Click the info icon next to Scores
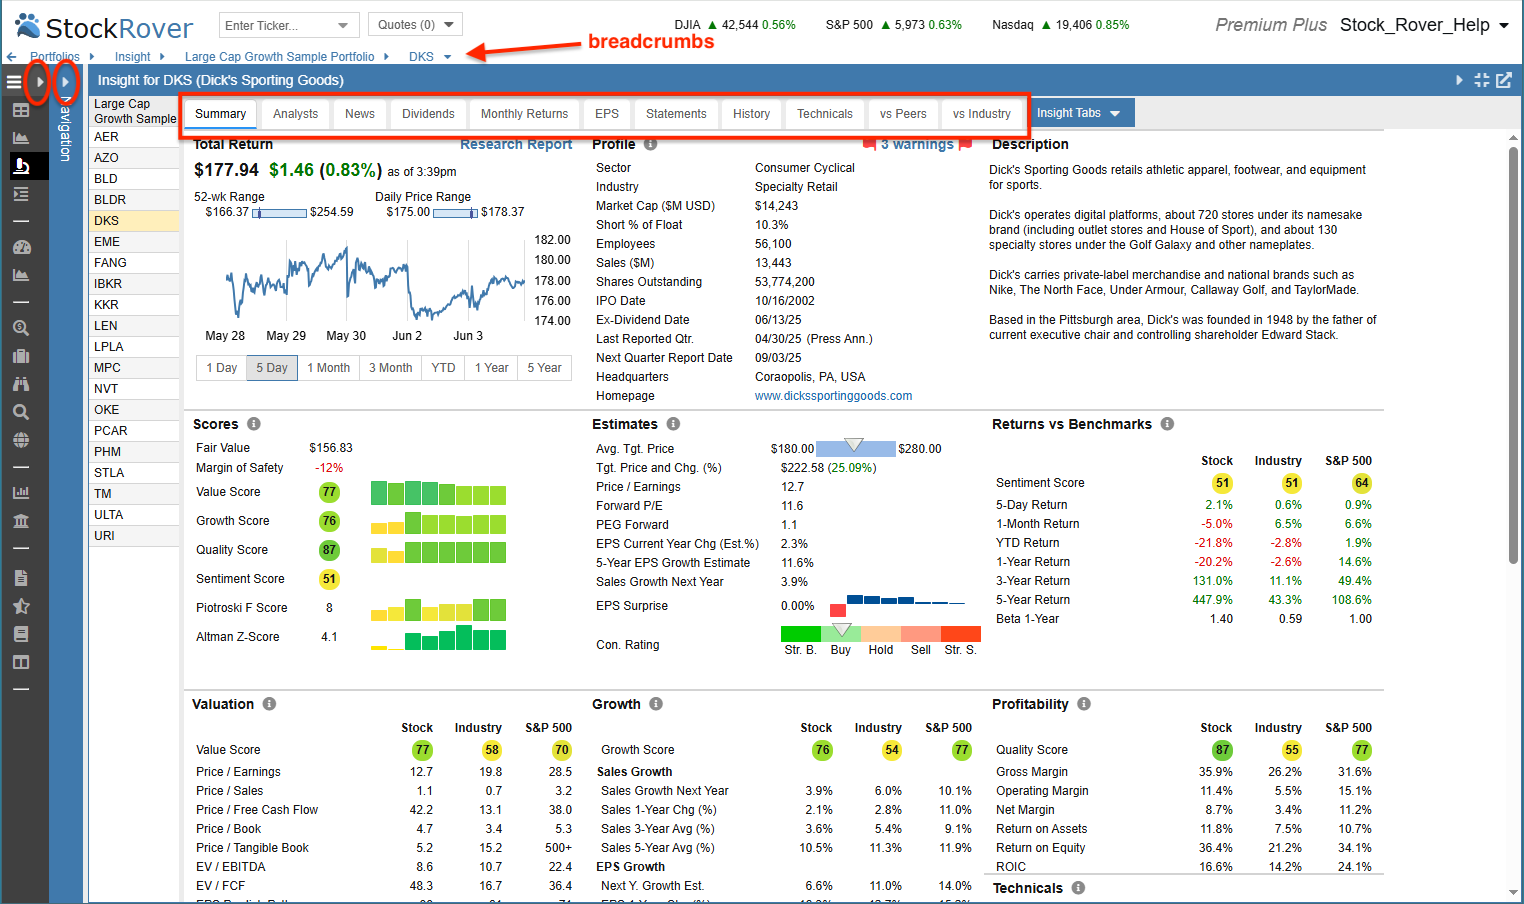 pyautogui.click(x=254, y=424)
